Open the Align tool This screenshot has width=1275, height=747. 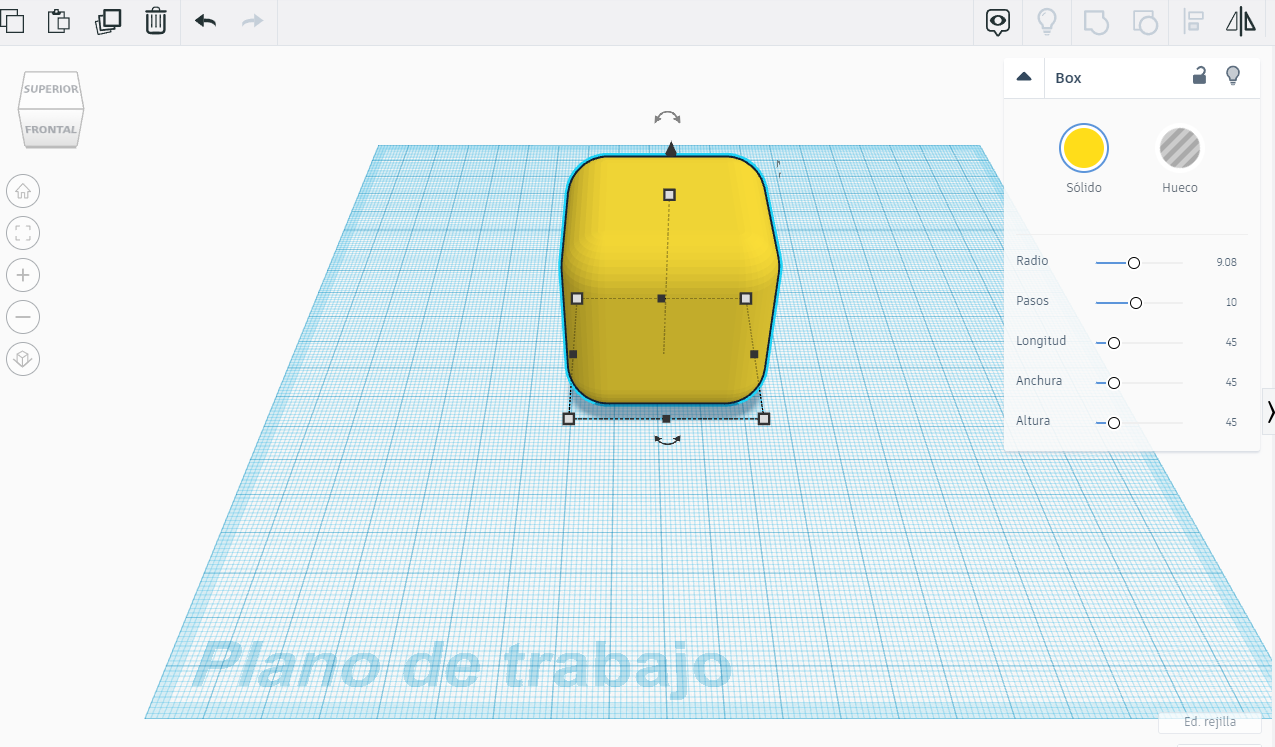coord(1195,20)
